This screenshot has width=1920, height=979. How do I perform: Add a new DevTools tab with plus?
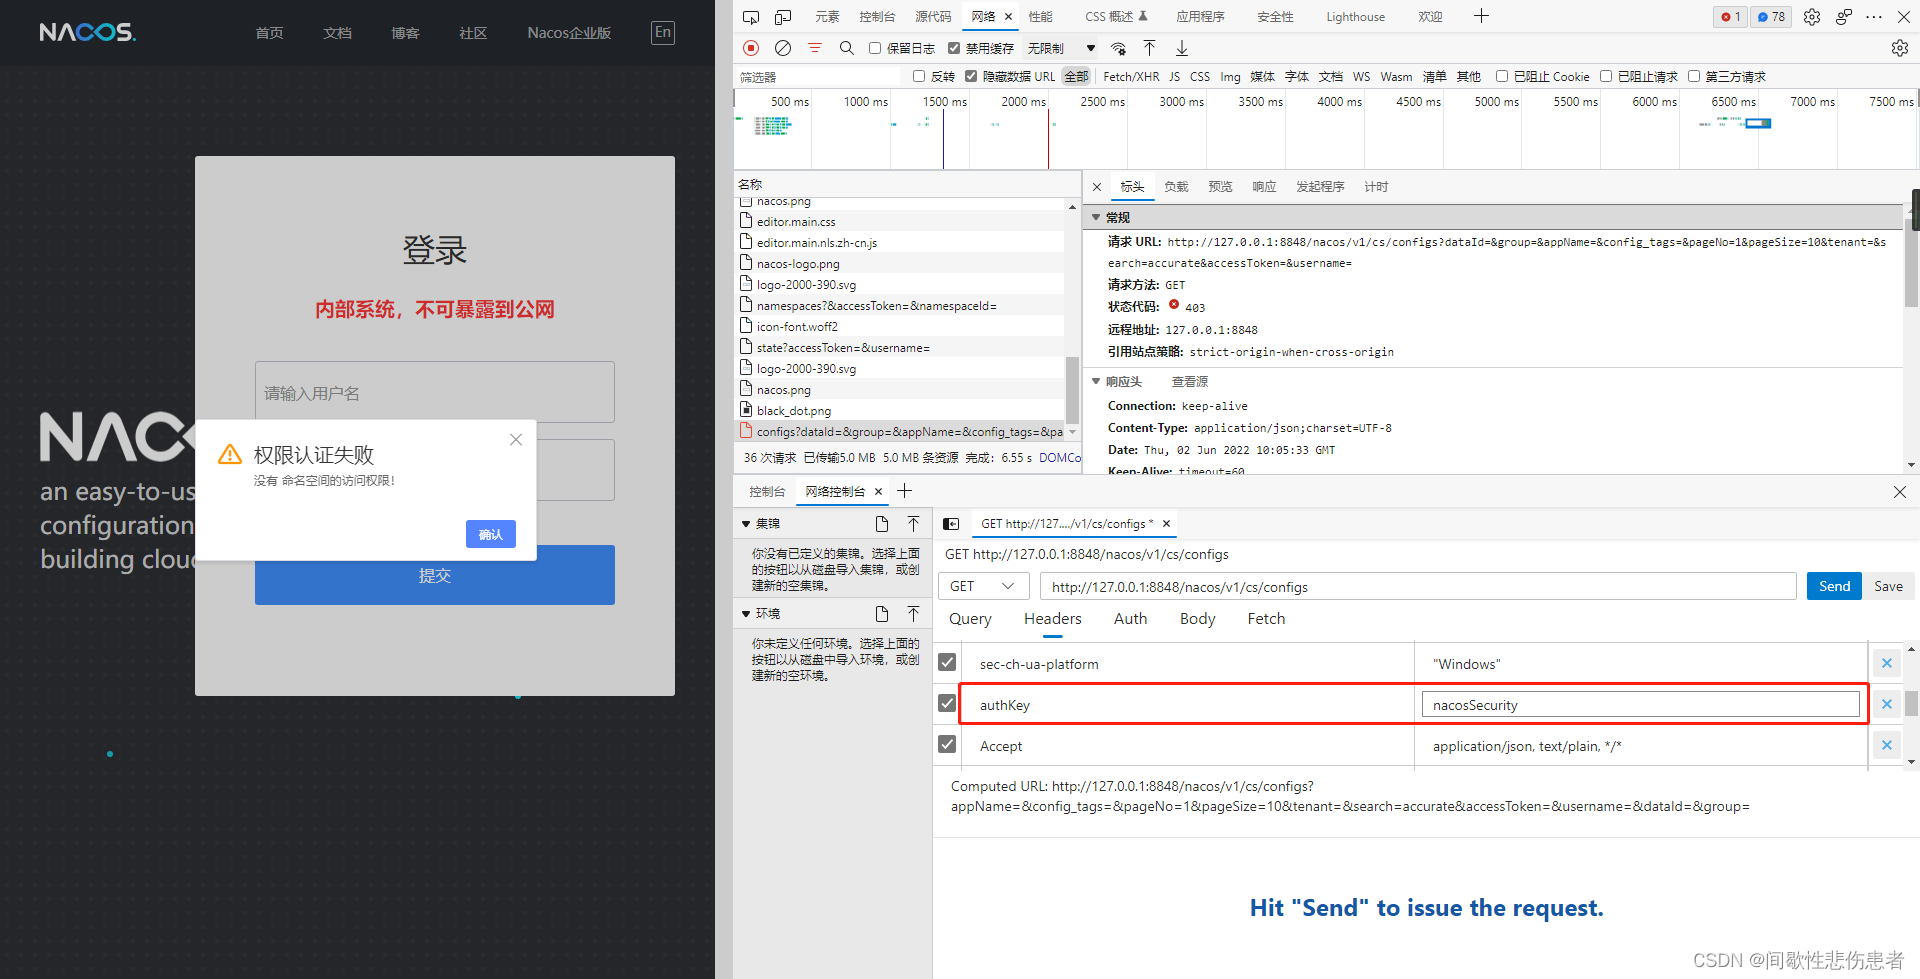pyautogui.click(x=1482, y=16)
